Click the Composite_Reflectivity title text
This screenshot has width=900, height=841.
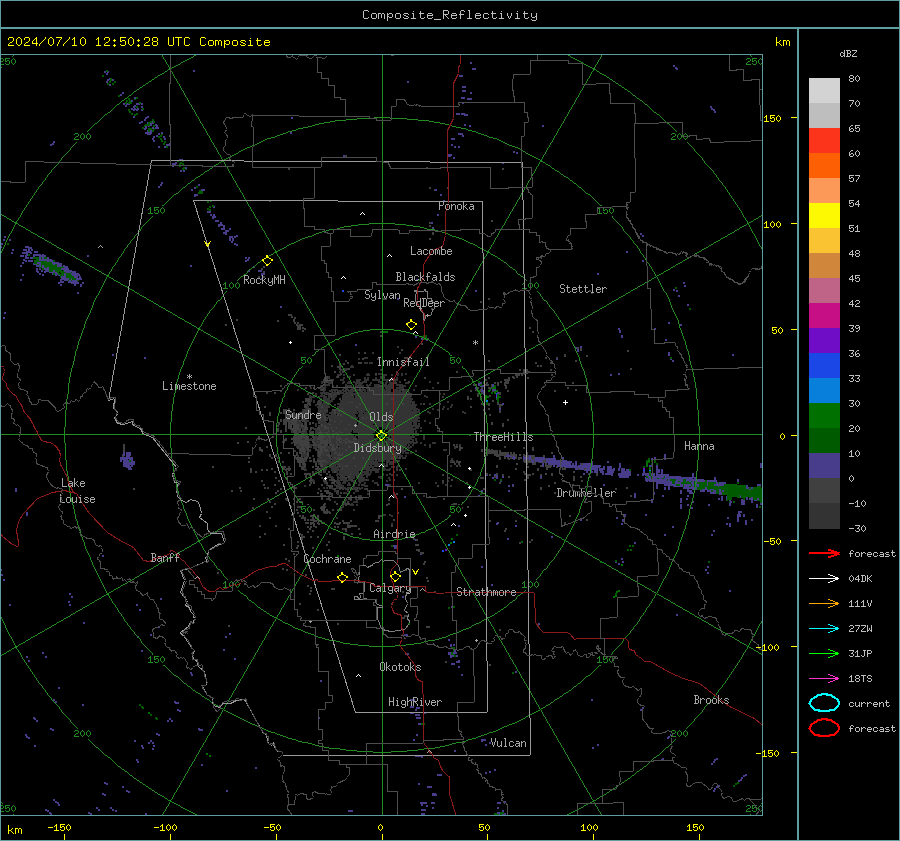[449, 15]
